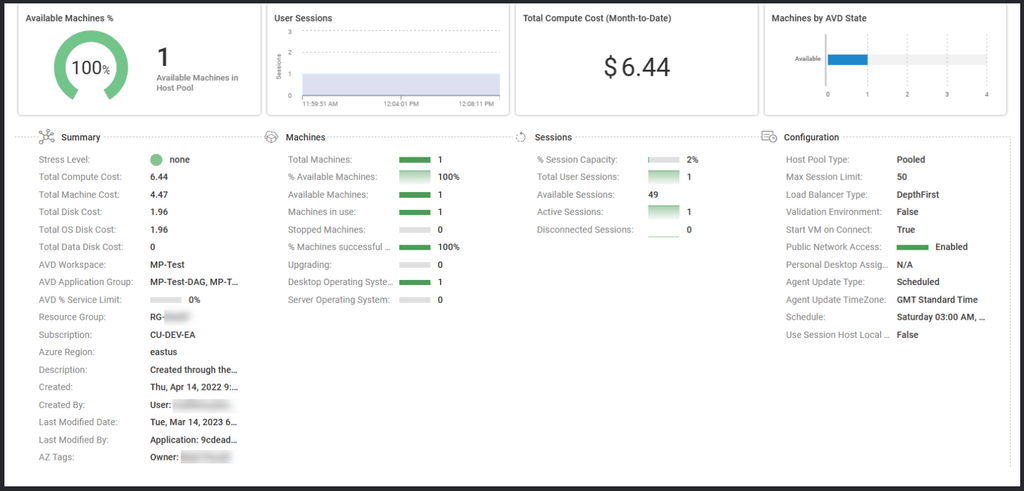1024x491 pixels.
Task: Click the Server Operating System grey bar
Action: pos(415,300)
